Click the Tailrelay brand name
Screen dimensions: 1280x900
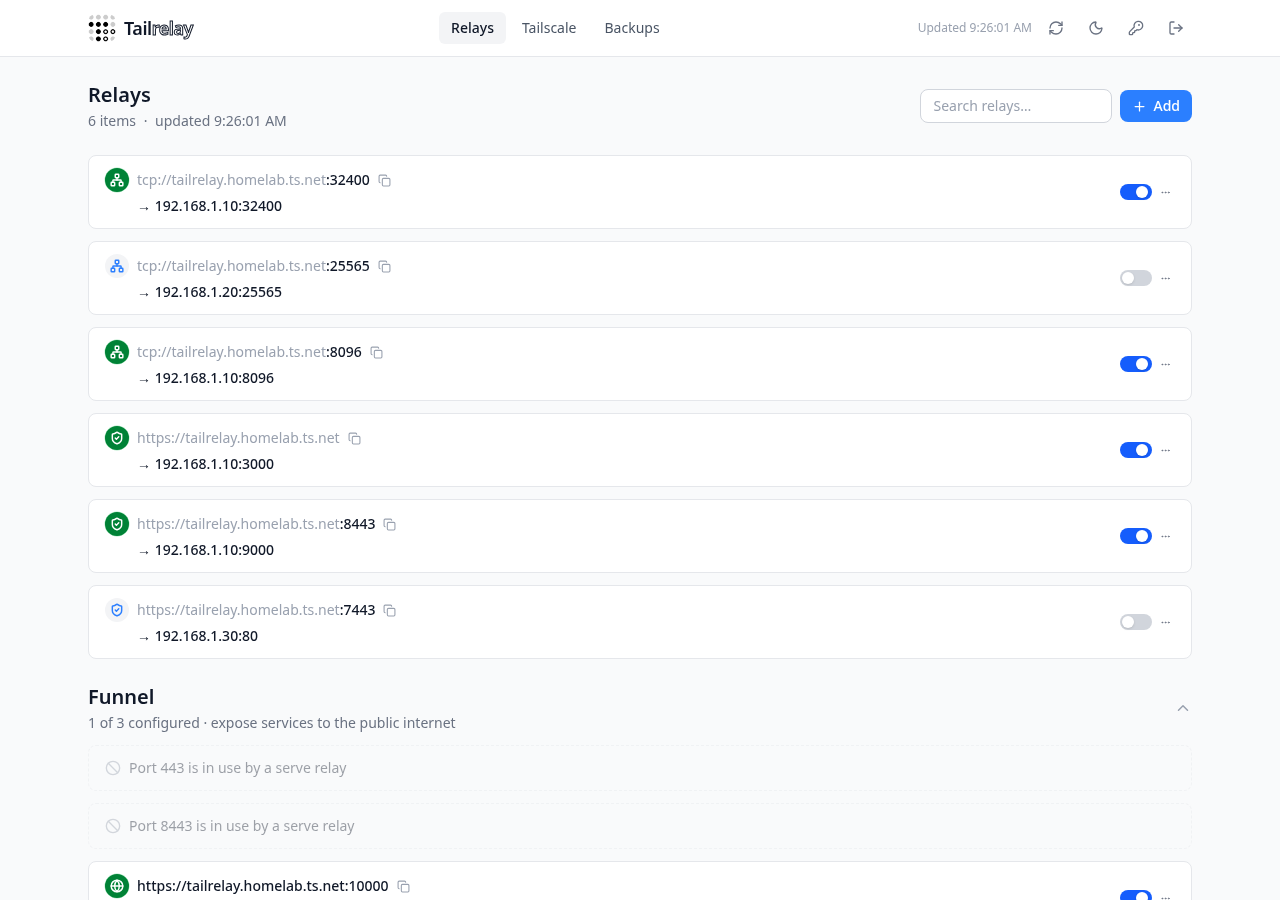click(x=159, y=29)
